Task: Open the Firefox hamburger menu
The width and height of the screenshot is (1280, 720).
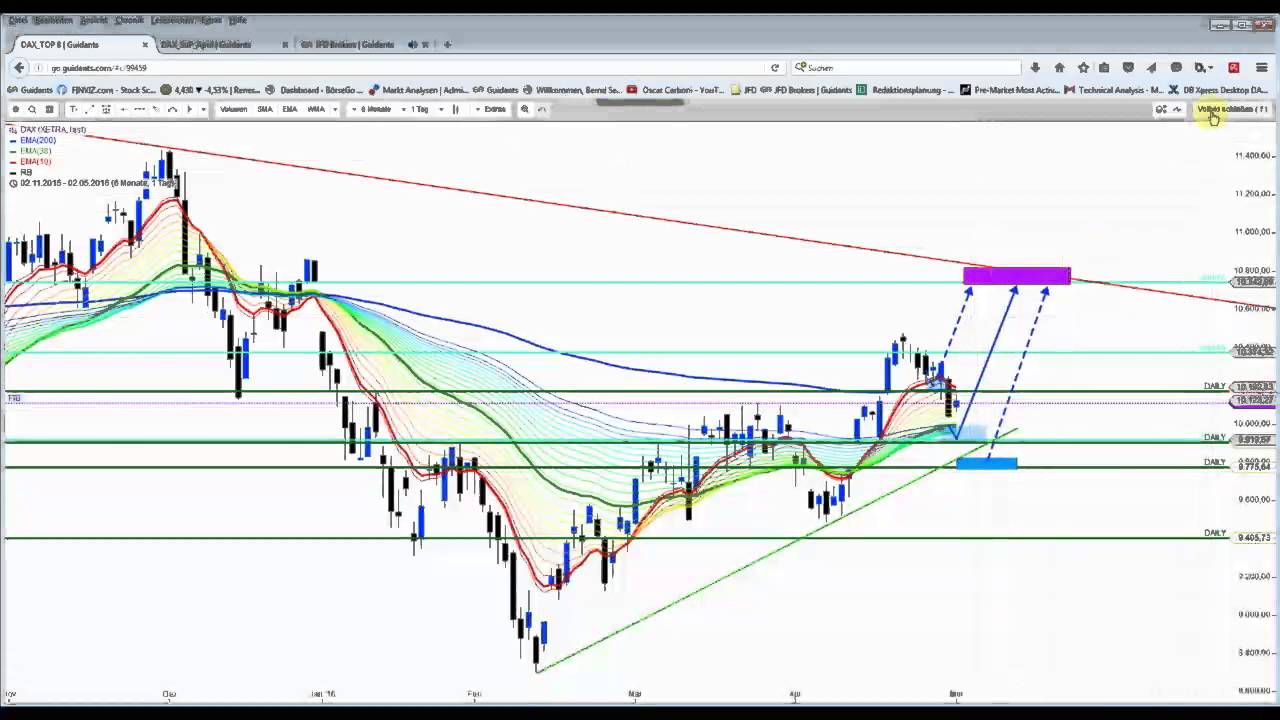Action: point(1261,67)
